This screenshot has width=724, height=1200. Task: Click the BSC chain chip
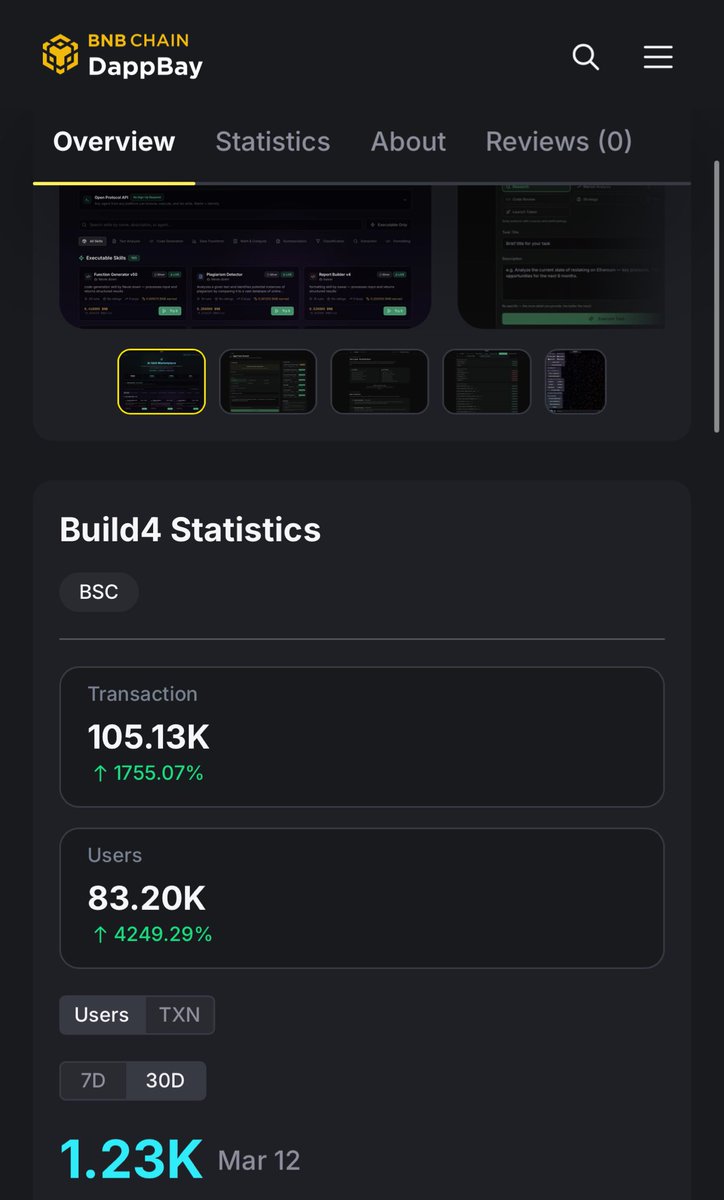click(x=99, y=592)
